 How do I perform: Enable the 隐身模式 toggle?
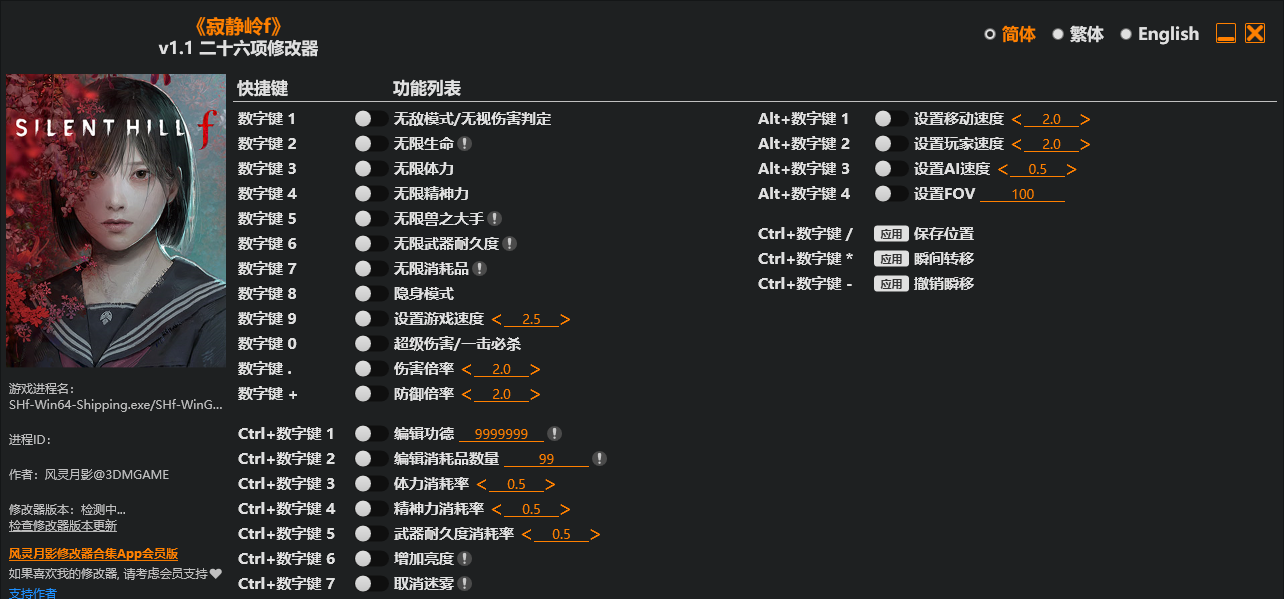[x=370, y=294]
